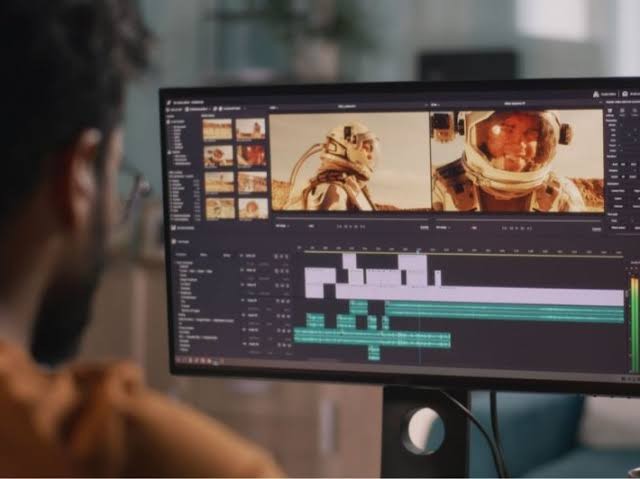
Task: Select the wide teal audio clip starting at timeline's left edge
Action: point(372,338)
